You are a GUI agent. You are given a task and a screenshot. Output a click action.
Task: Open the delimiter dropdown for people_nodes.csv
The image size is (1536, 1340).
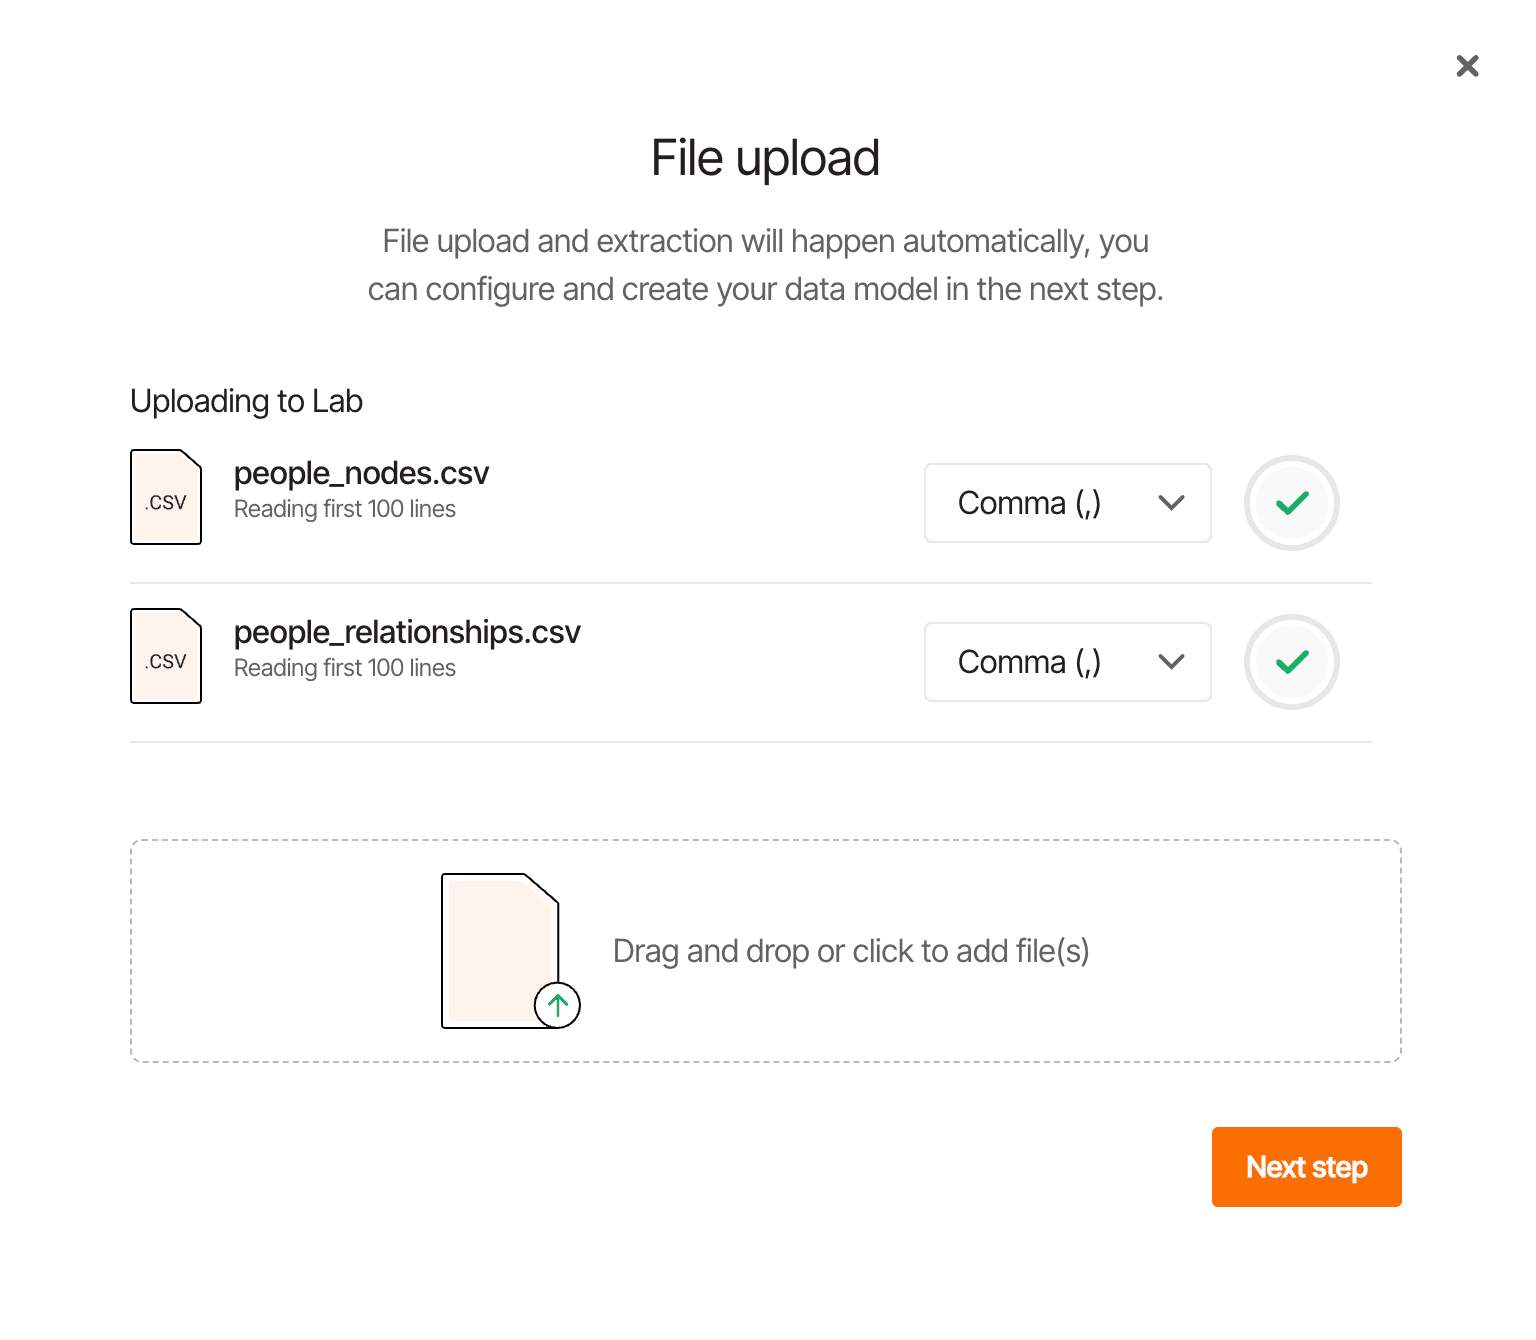click(1067, 503)
